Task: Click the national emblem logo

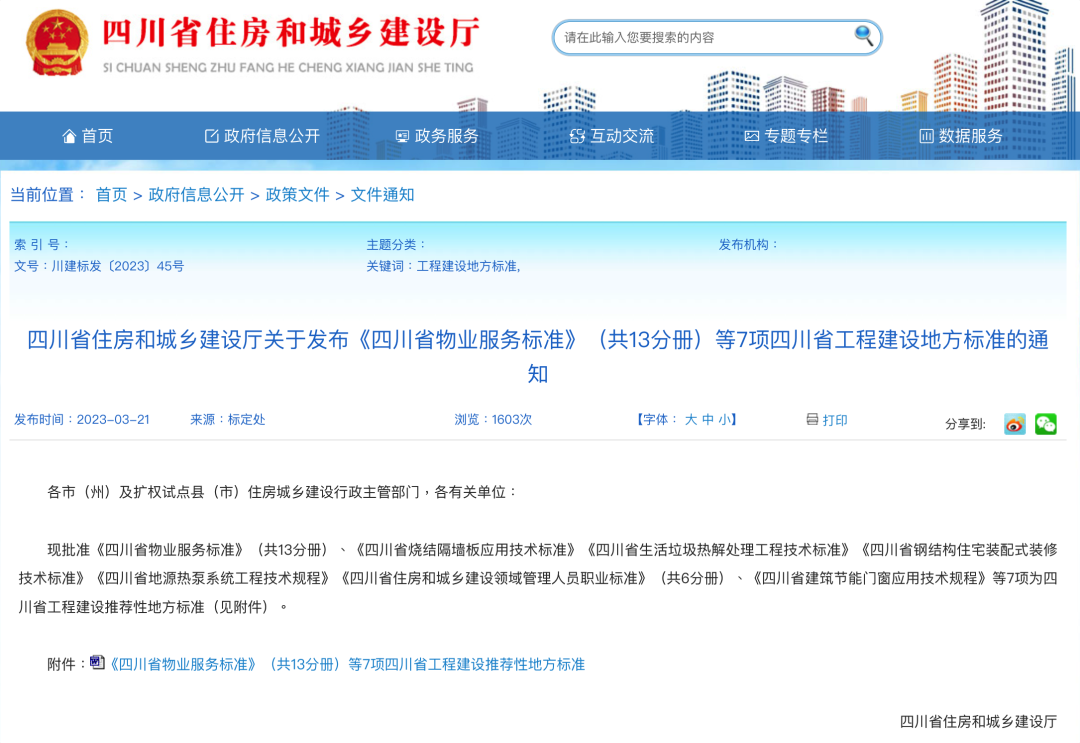Action: point(56,43)
